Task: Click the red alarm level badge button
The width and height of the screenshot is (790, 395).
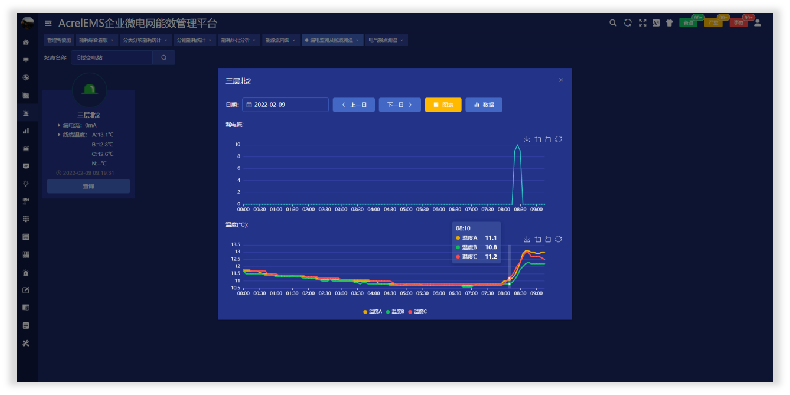Action: pyautogui.click(x=739, y=23)
